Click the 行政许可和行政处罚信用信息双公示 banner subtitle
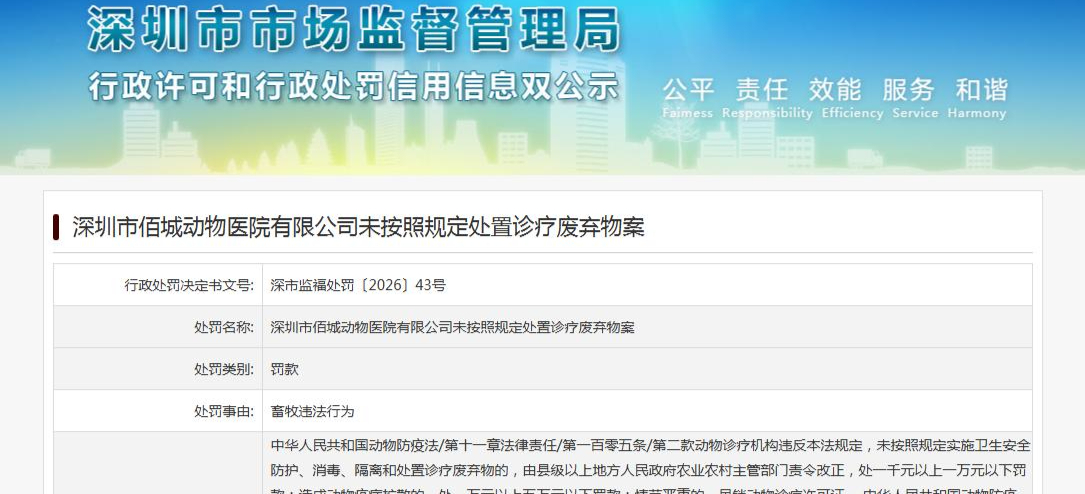 coord(354,86)
